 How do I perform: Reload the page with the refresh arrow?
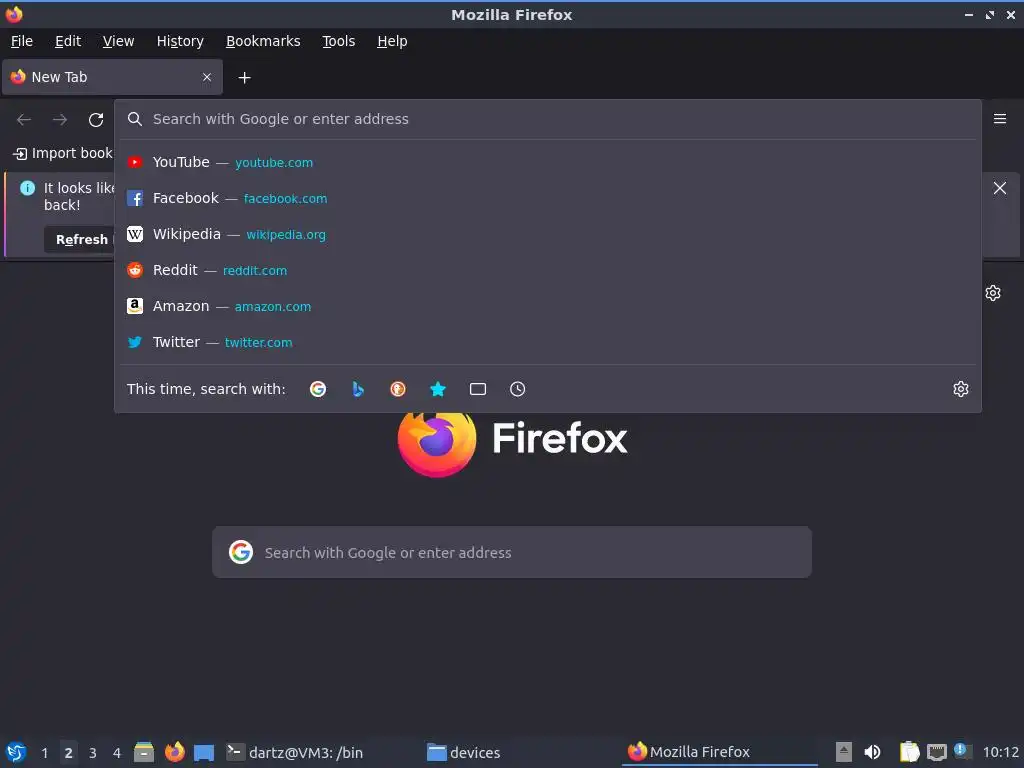(x=96, y=120)
